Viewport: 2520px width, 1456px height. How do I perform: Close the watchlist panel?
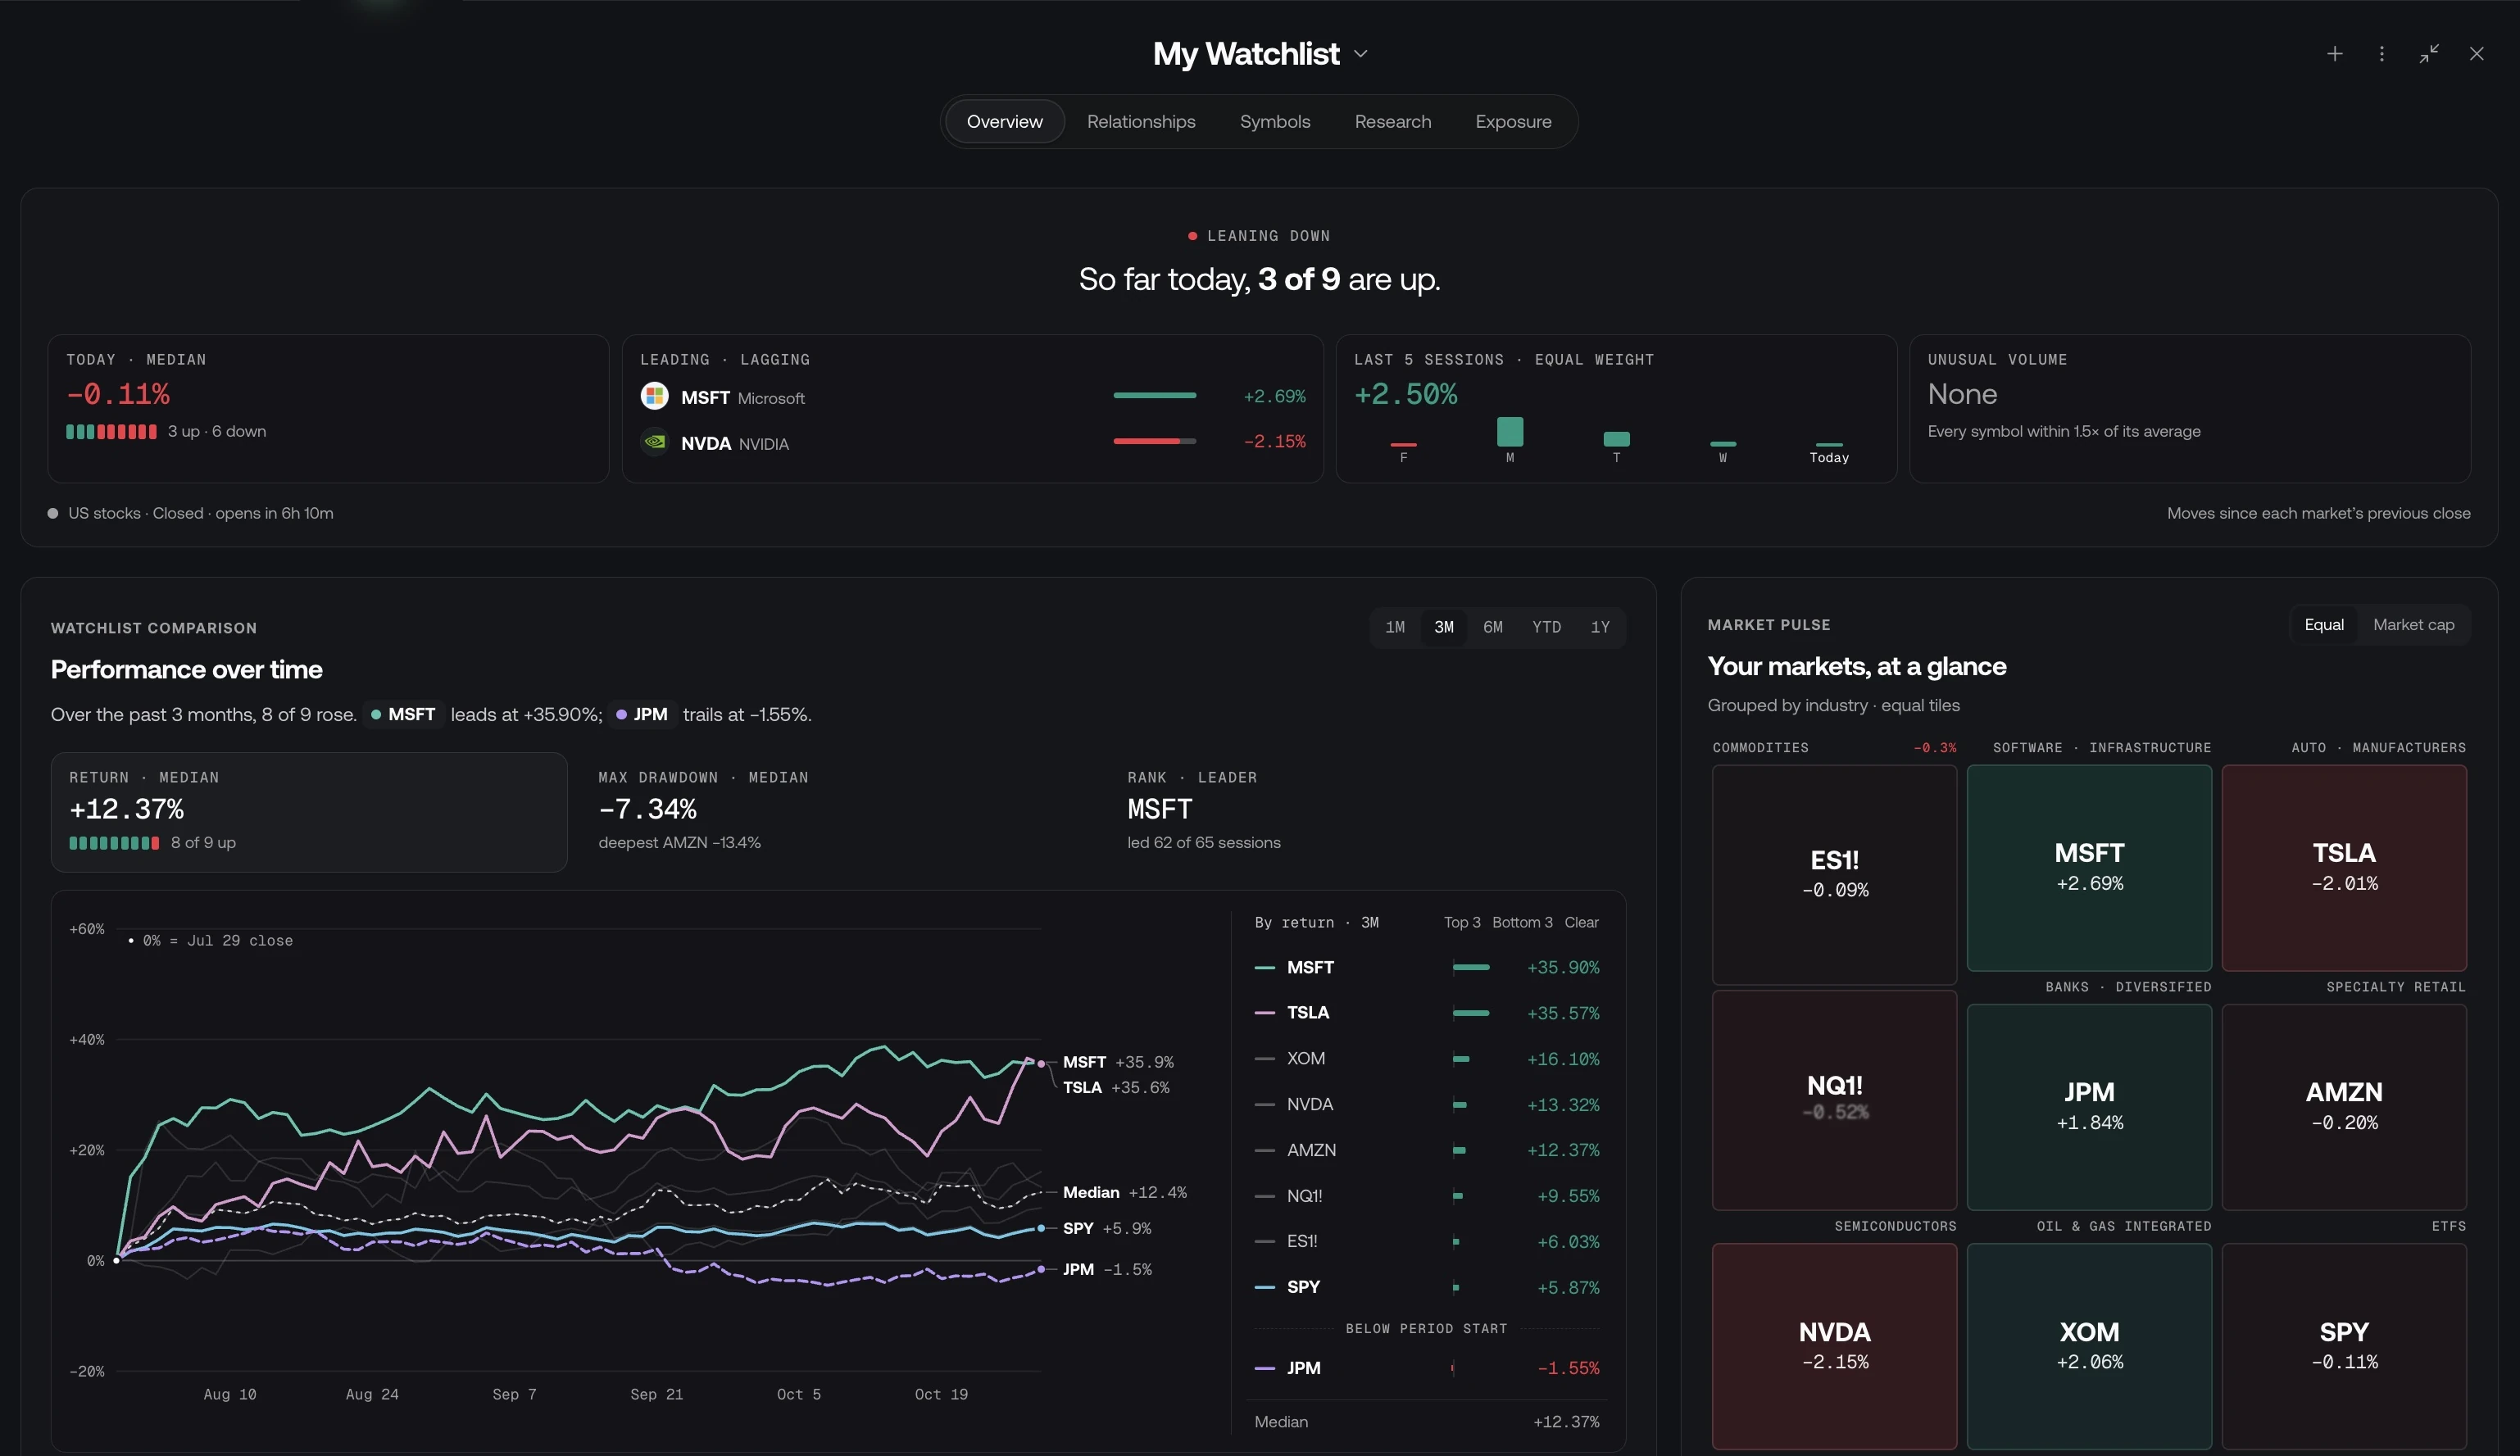2476,54
